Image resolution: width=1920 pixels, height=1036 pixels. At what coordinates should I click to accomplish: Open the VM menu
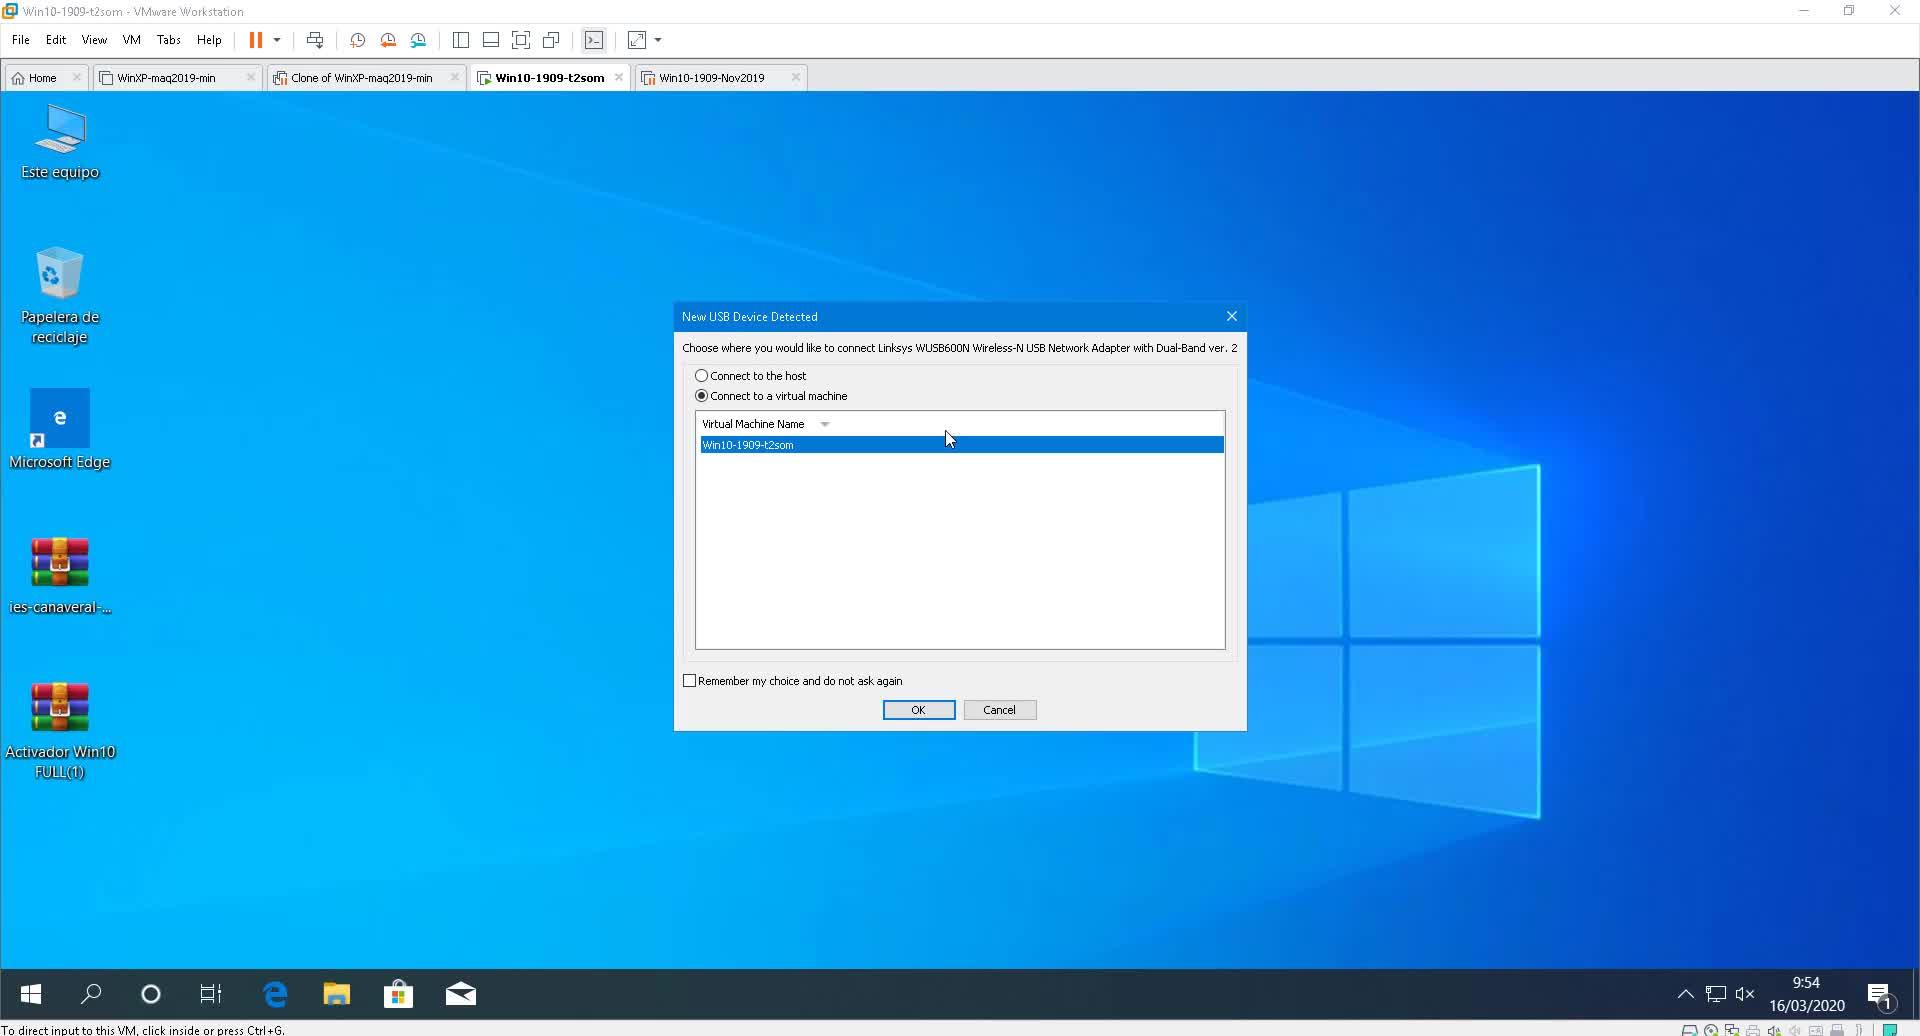point(131,40)
